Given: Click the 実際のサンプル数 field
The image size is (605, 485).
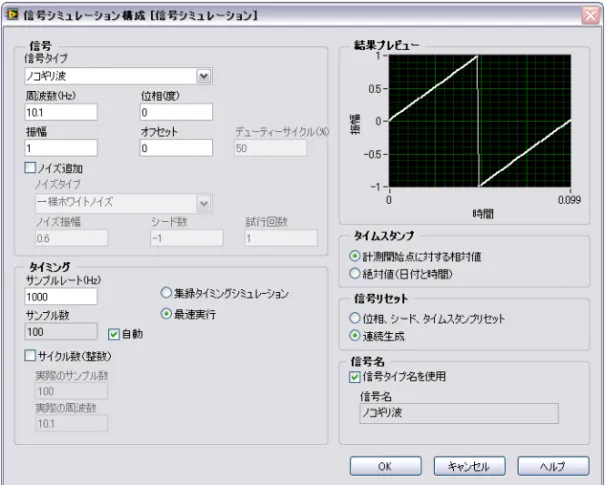Looking at the screenshot, I should point(71,391).
